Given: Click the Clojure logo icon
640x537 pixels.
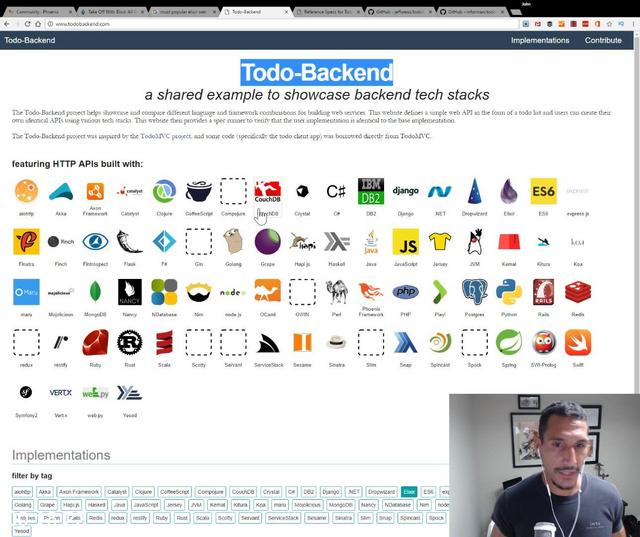Looking at the screenshot, I should [164, 191].
